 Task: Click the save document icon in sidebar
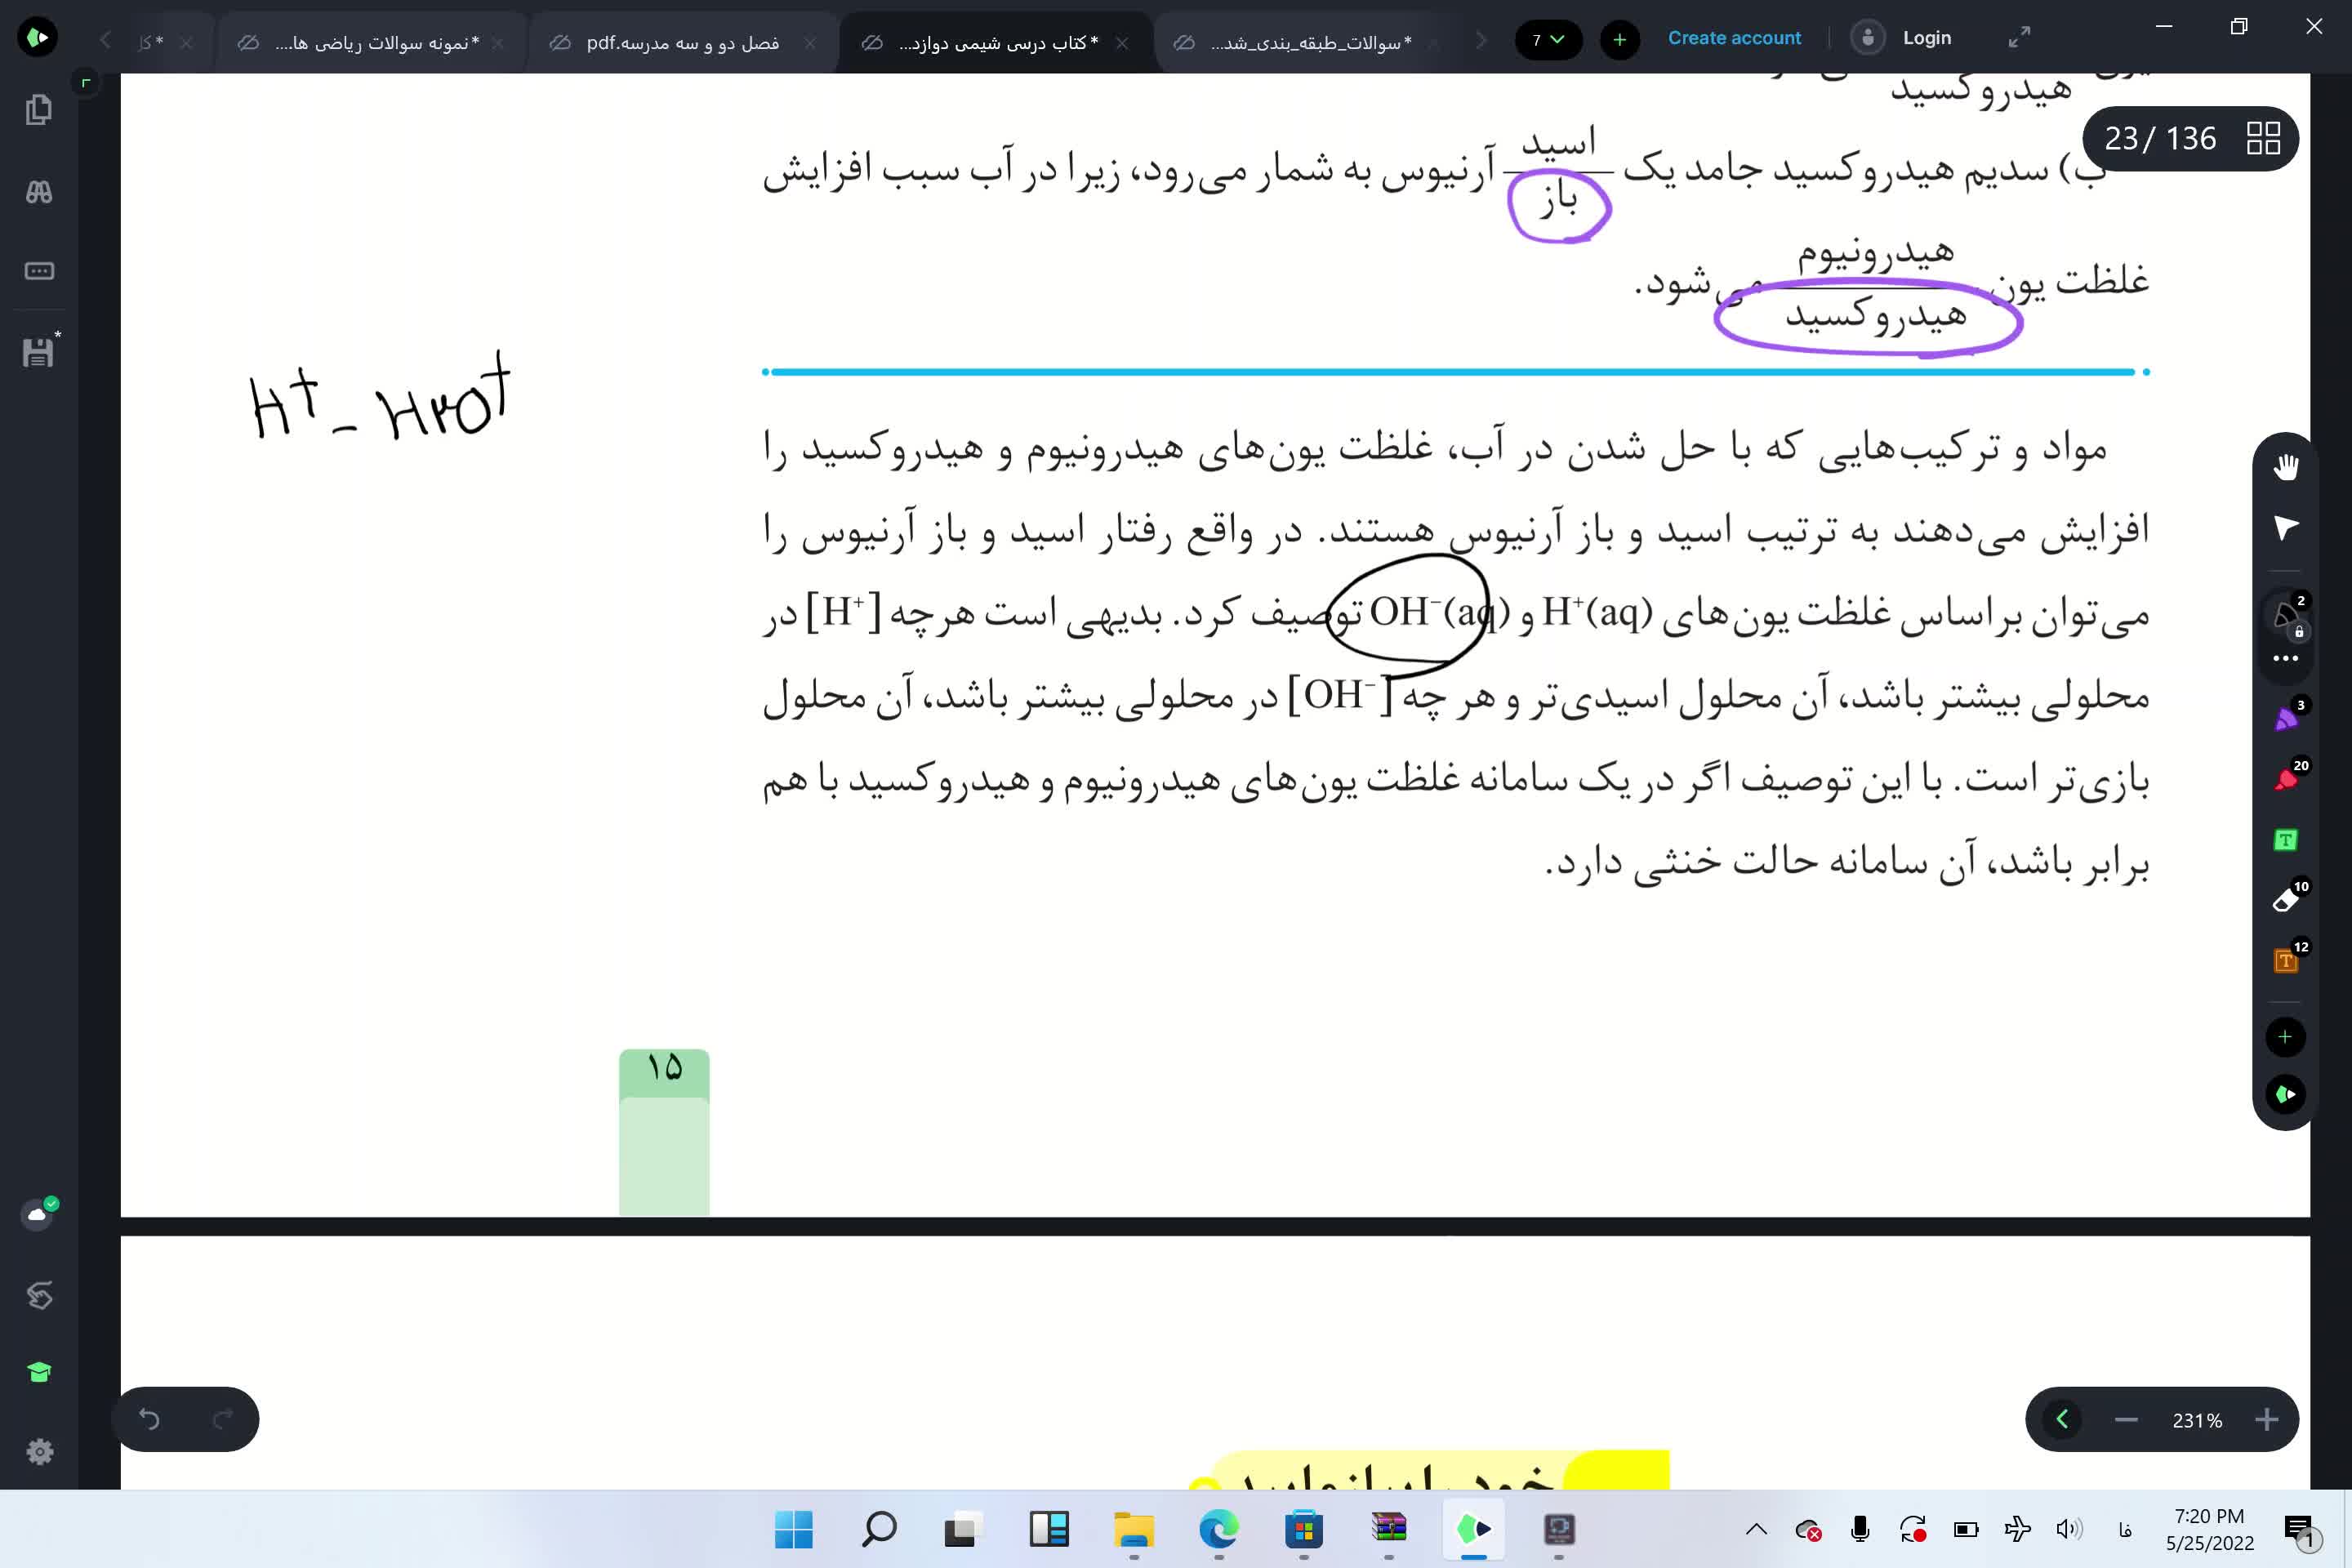coord(39,352)
